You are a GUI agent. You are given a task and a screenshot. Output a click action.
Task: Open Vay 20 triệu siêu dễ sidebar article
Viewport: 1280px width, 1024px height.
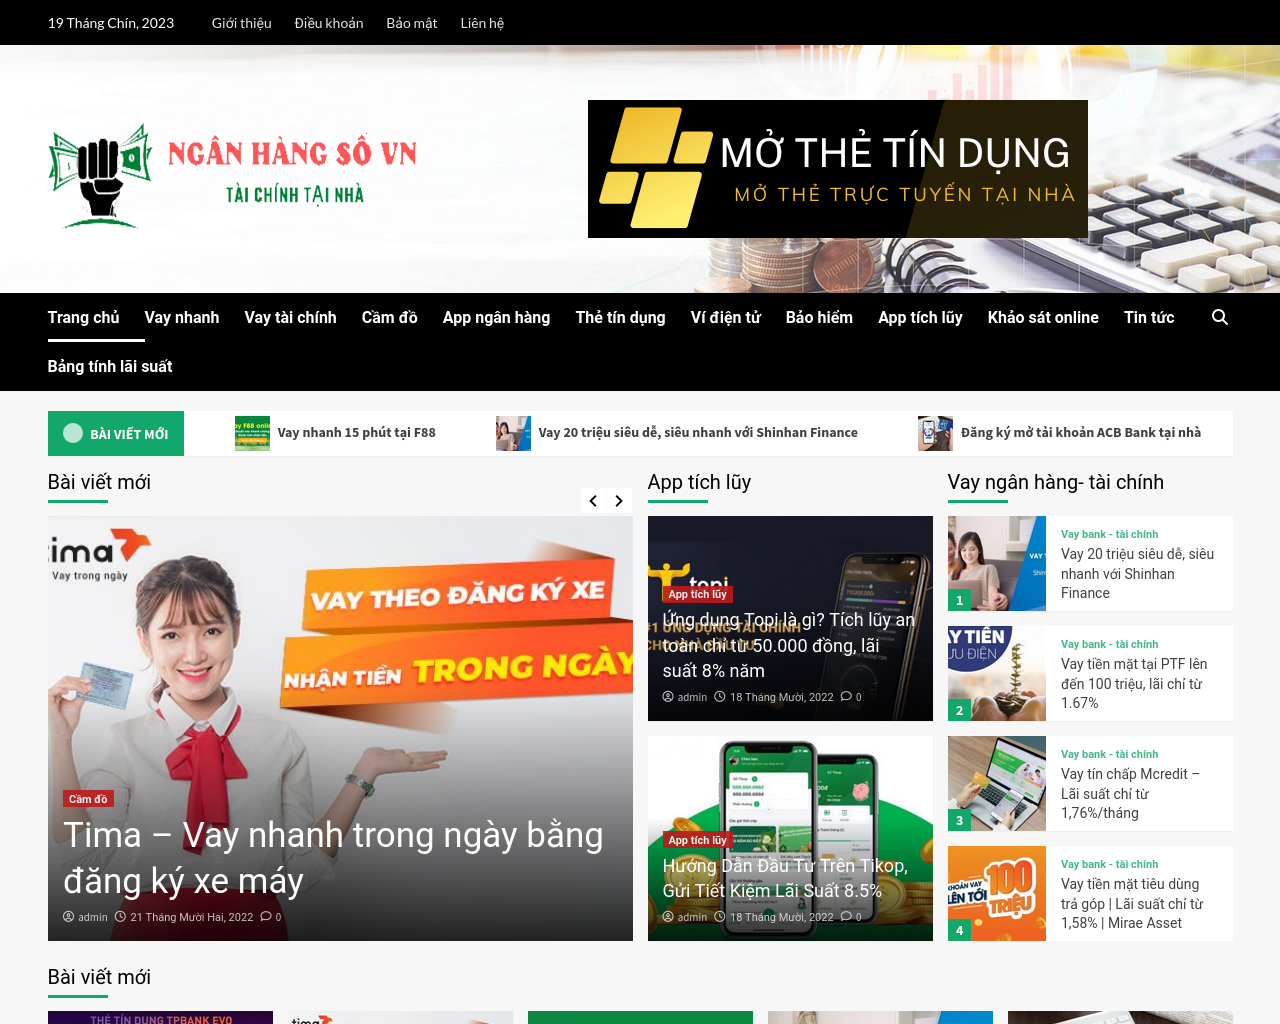pyautogui.click(x=1138, y=573)
